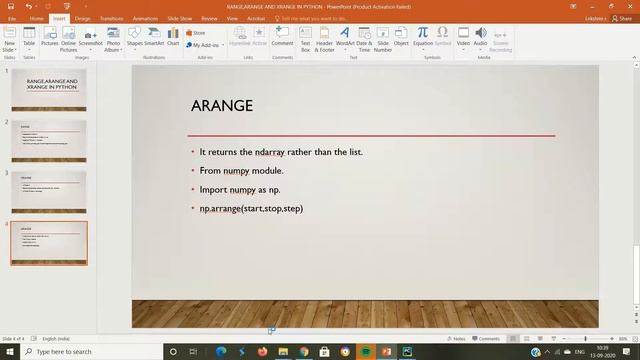Insert a Video
The width and height of the screenshot is (640, 360).
[x=463, y=39]
